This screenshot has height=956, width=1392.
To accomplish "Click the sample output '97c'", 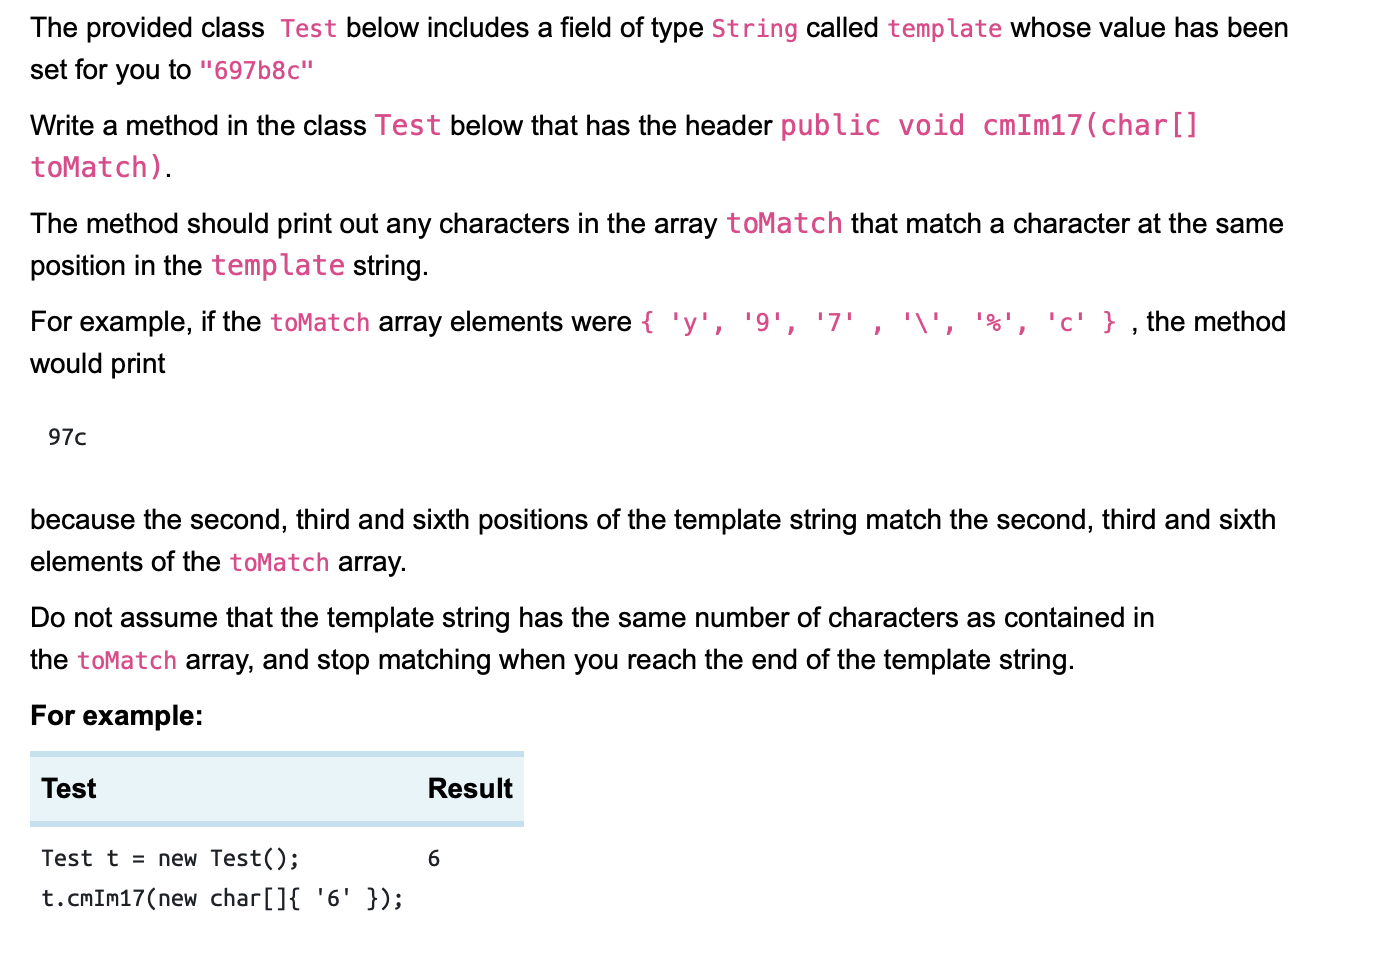I will tap(67, 437).
